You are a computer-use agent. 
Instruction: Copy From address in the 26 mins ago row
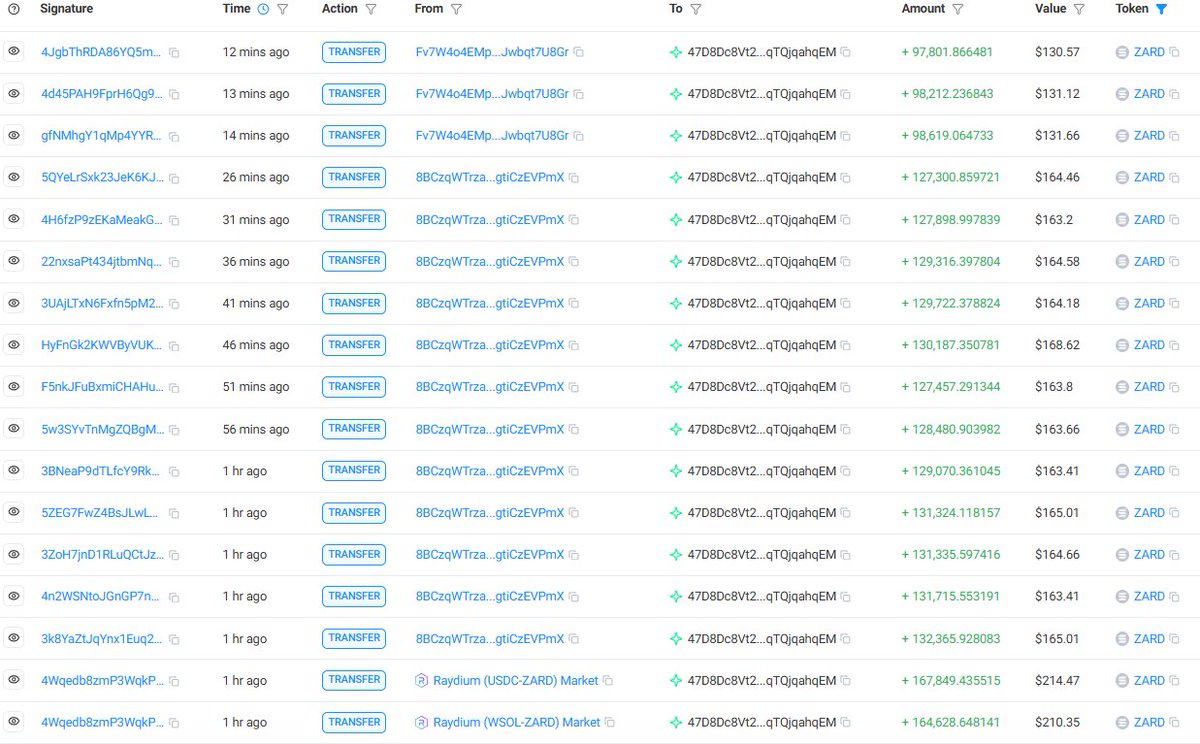coord(574,178)
